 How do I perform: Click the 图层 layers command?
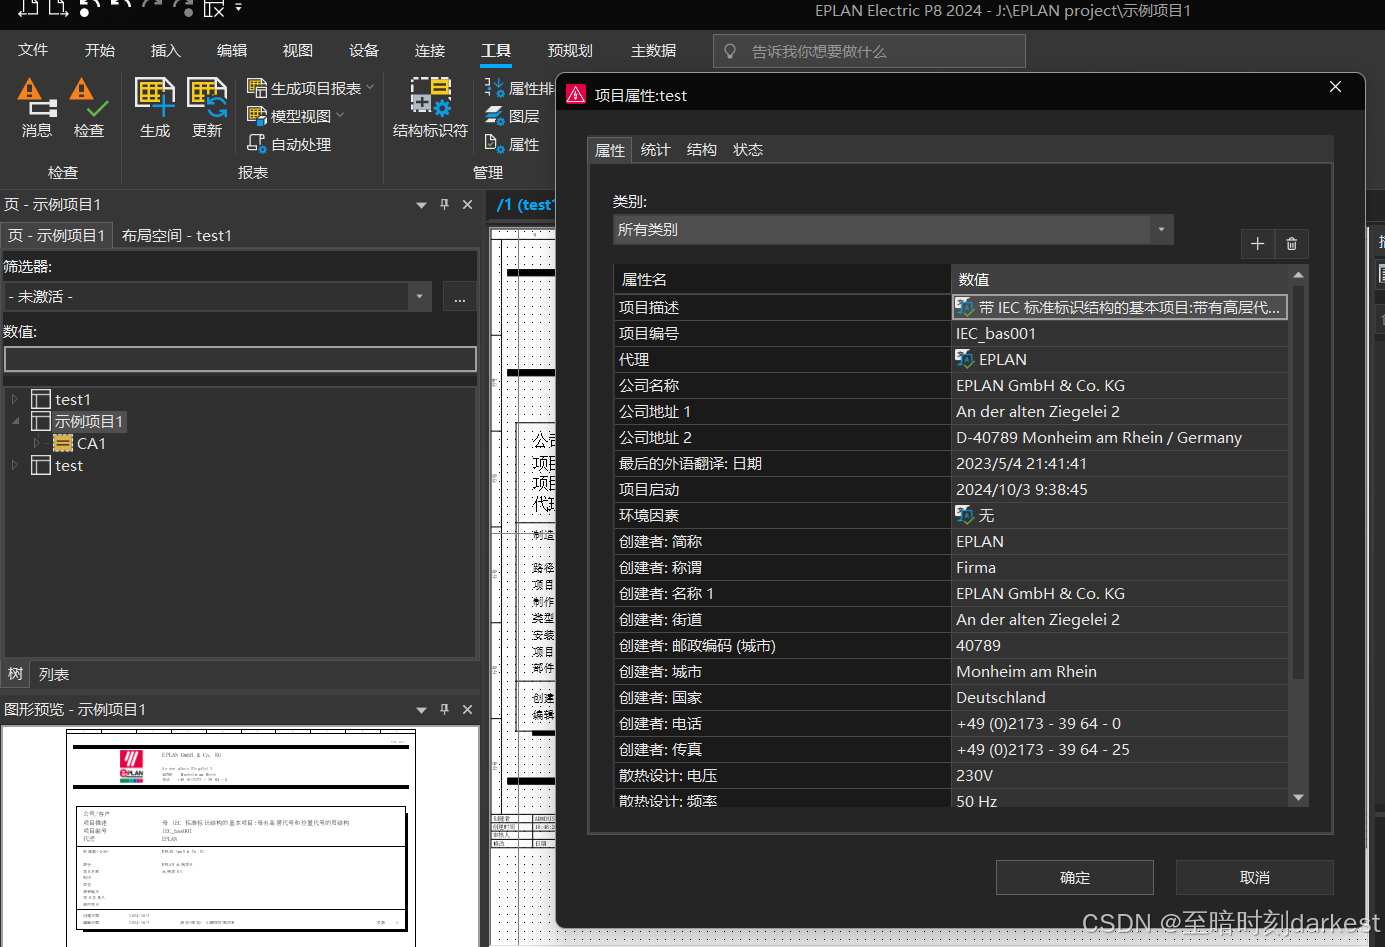click(x=512, y=116)
